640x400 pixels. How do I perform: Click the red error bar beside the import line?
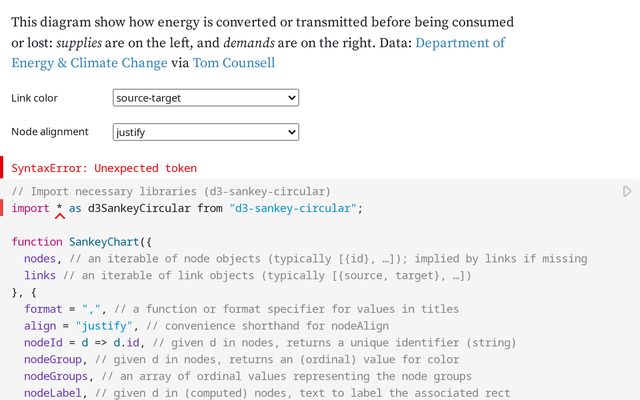click(x=3, y=208)
